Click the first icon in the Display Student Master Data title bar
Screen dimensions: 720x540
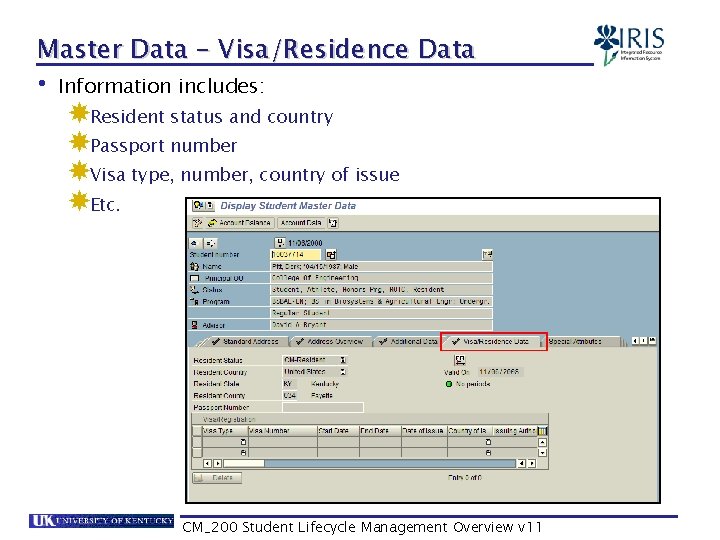tap(198, 205)
